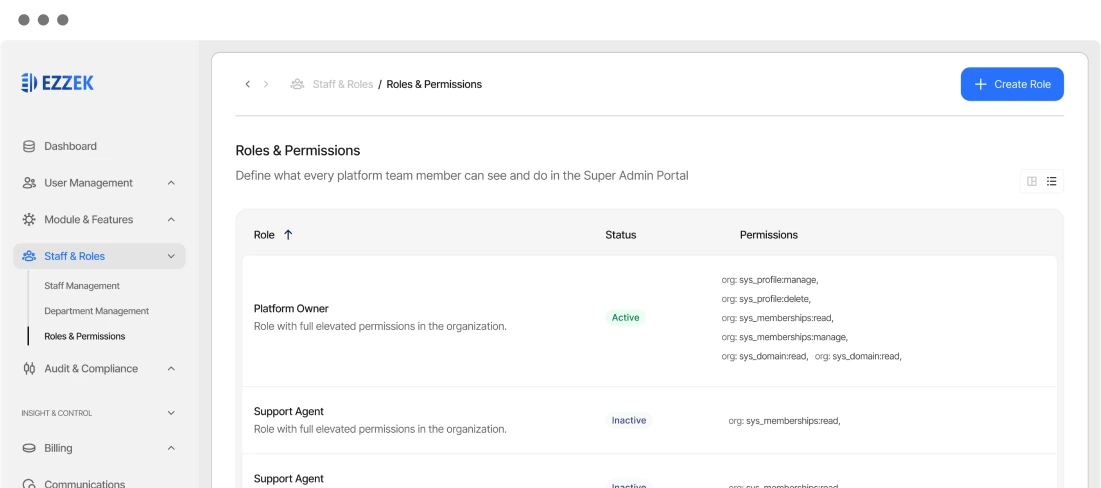Click the Create Role button

click(1012, 84)
